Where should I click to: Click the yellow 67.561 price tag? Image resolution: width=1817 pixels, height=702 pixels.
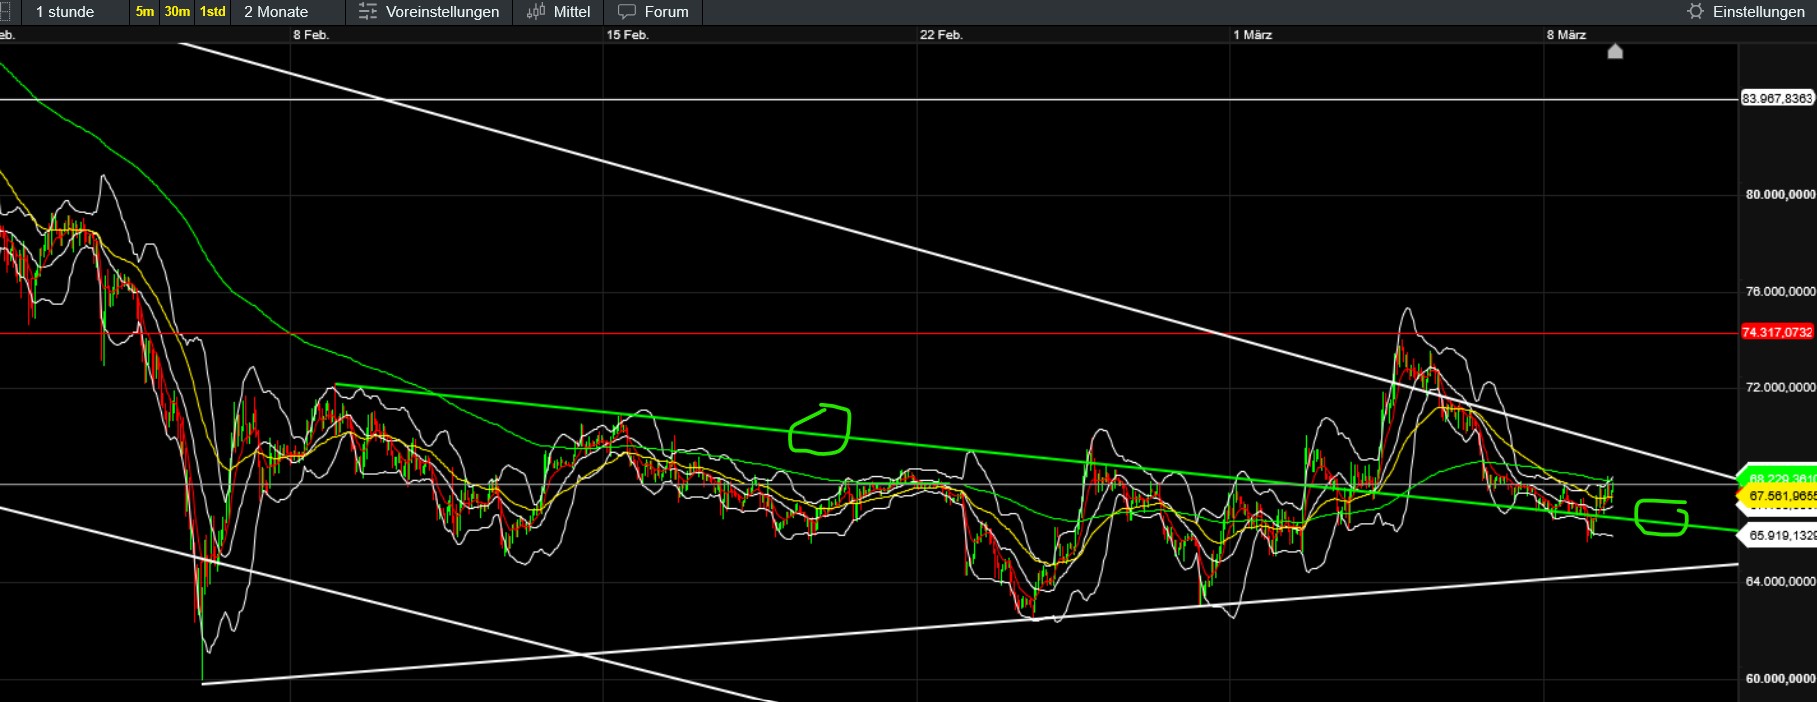1780,496
